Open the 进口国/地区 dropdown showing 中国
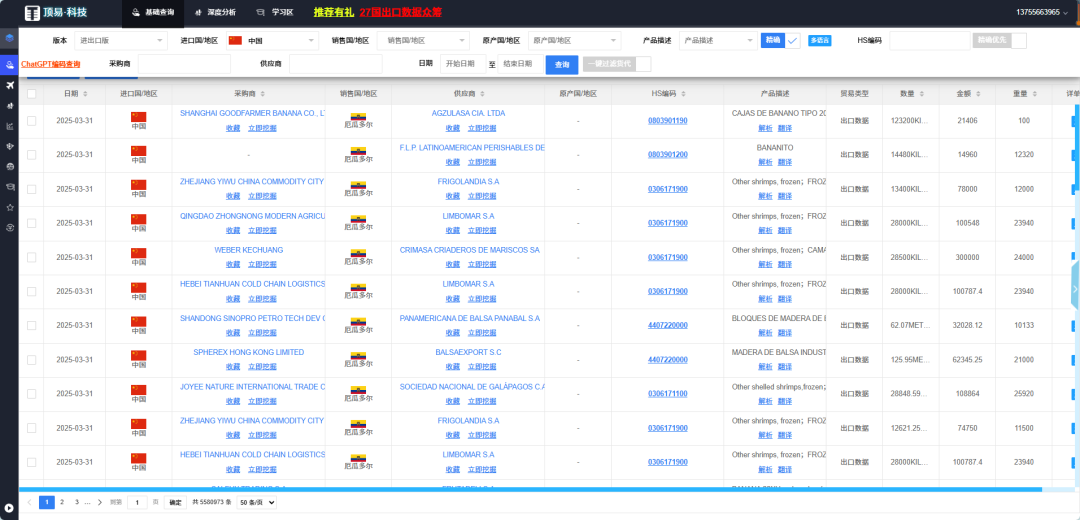1080x520 pixels. tap(271, 41)
